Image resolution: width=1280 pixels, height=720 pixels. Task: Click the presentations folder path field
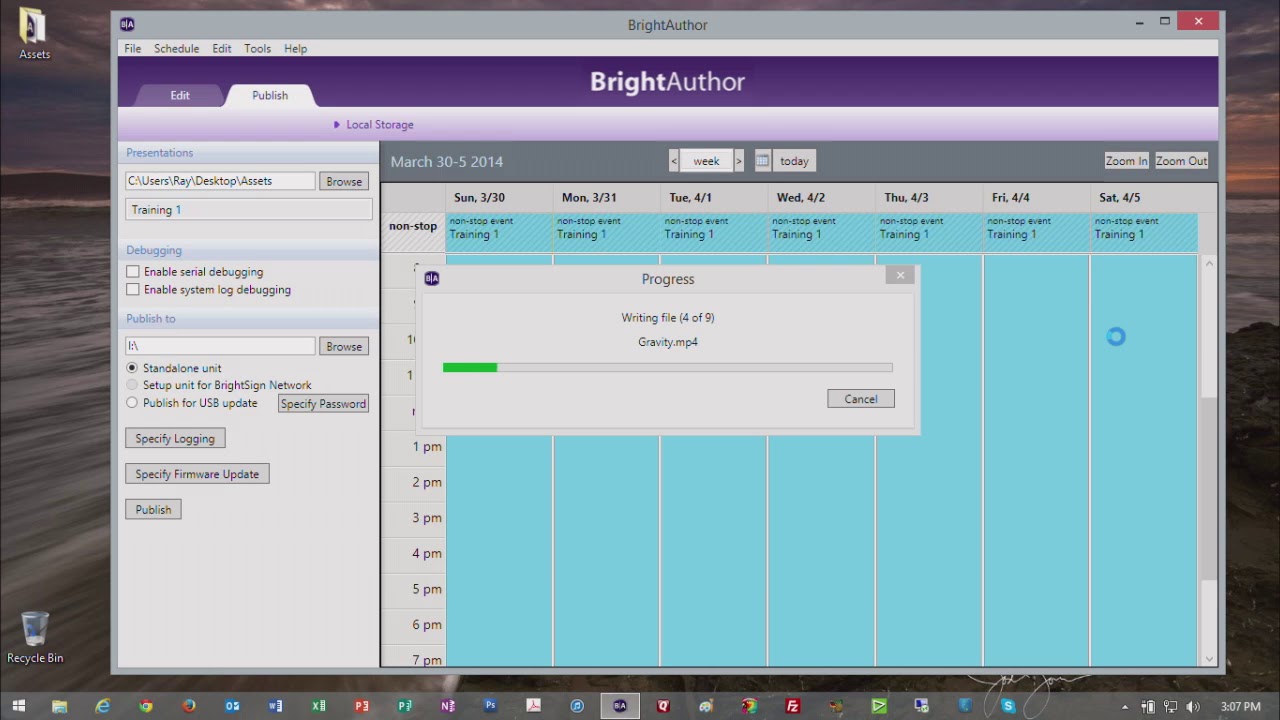click(x=220, y=181)
